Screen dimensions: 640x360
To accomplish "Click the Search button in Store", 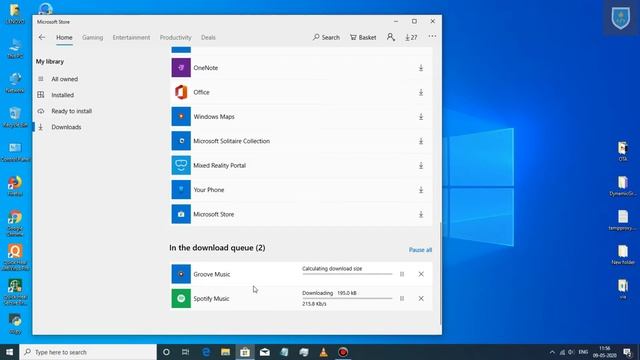I will (326, 37).
